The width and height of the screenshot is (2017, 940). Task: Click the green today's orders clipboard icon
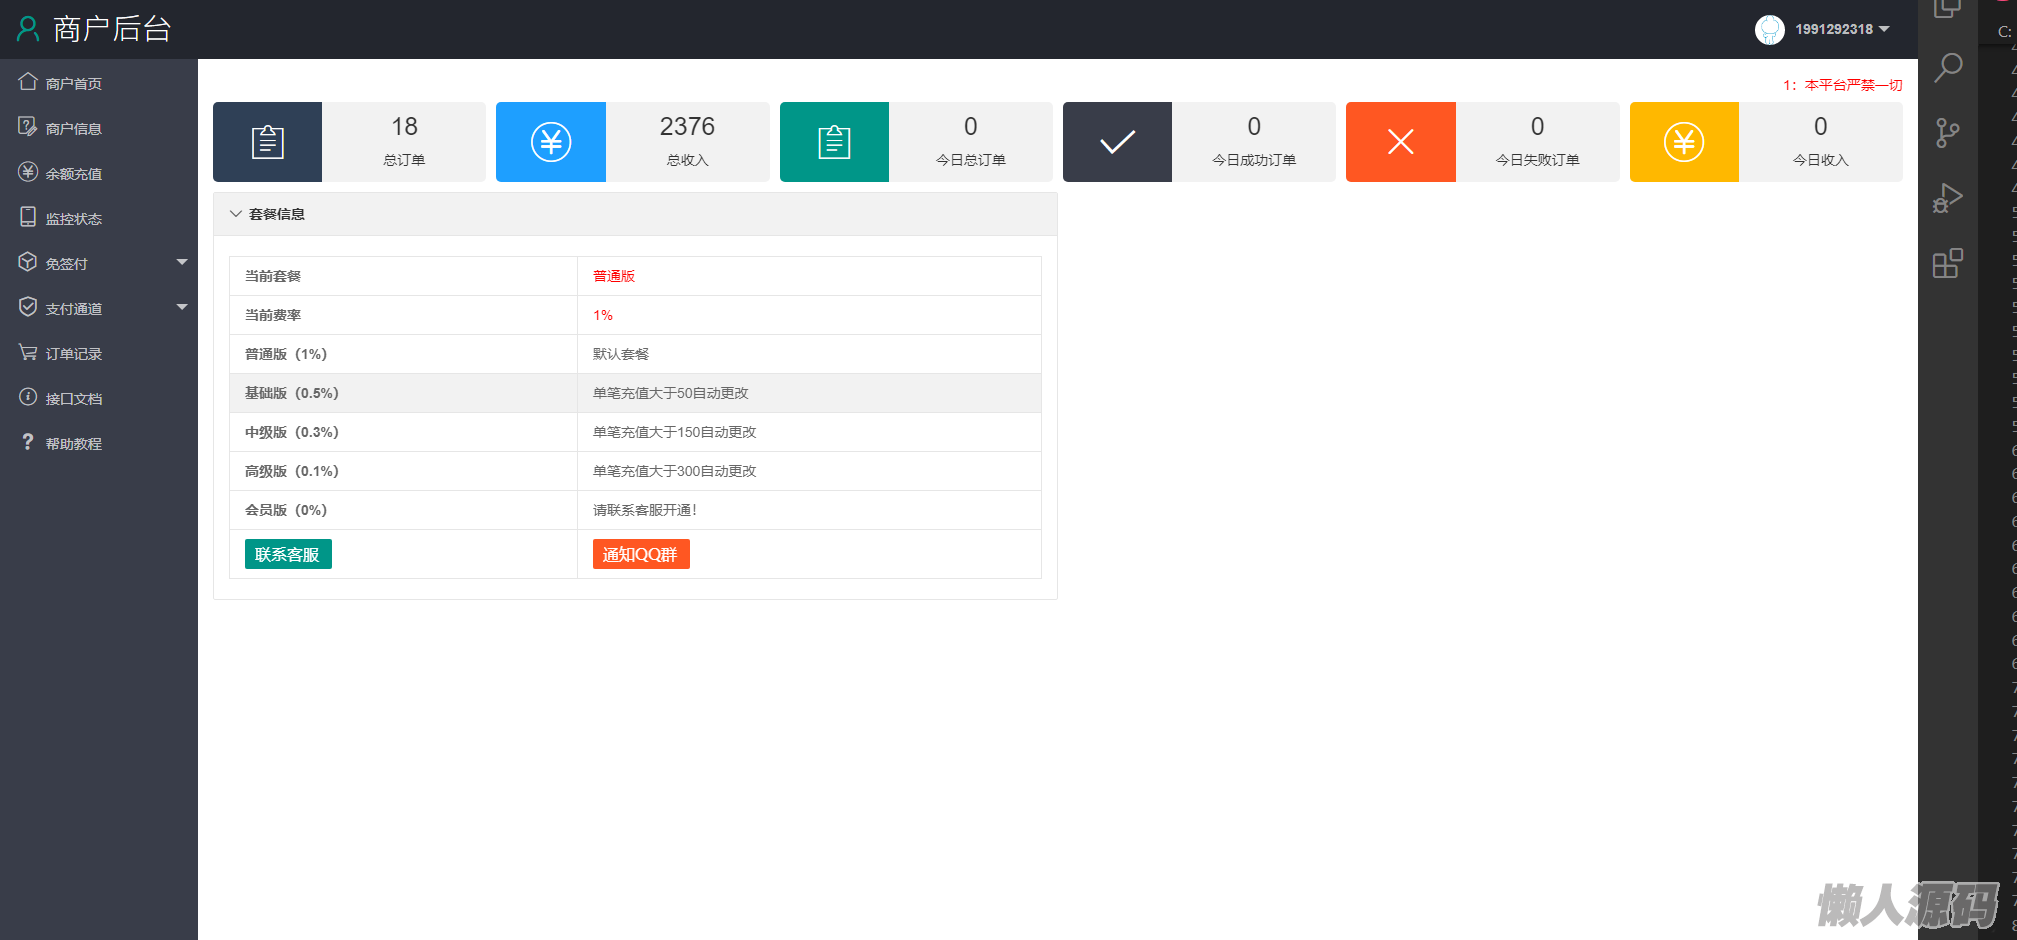[x=834, y=142]
